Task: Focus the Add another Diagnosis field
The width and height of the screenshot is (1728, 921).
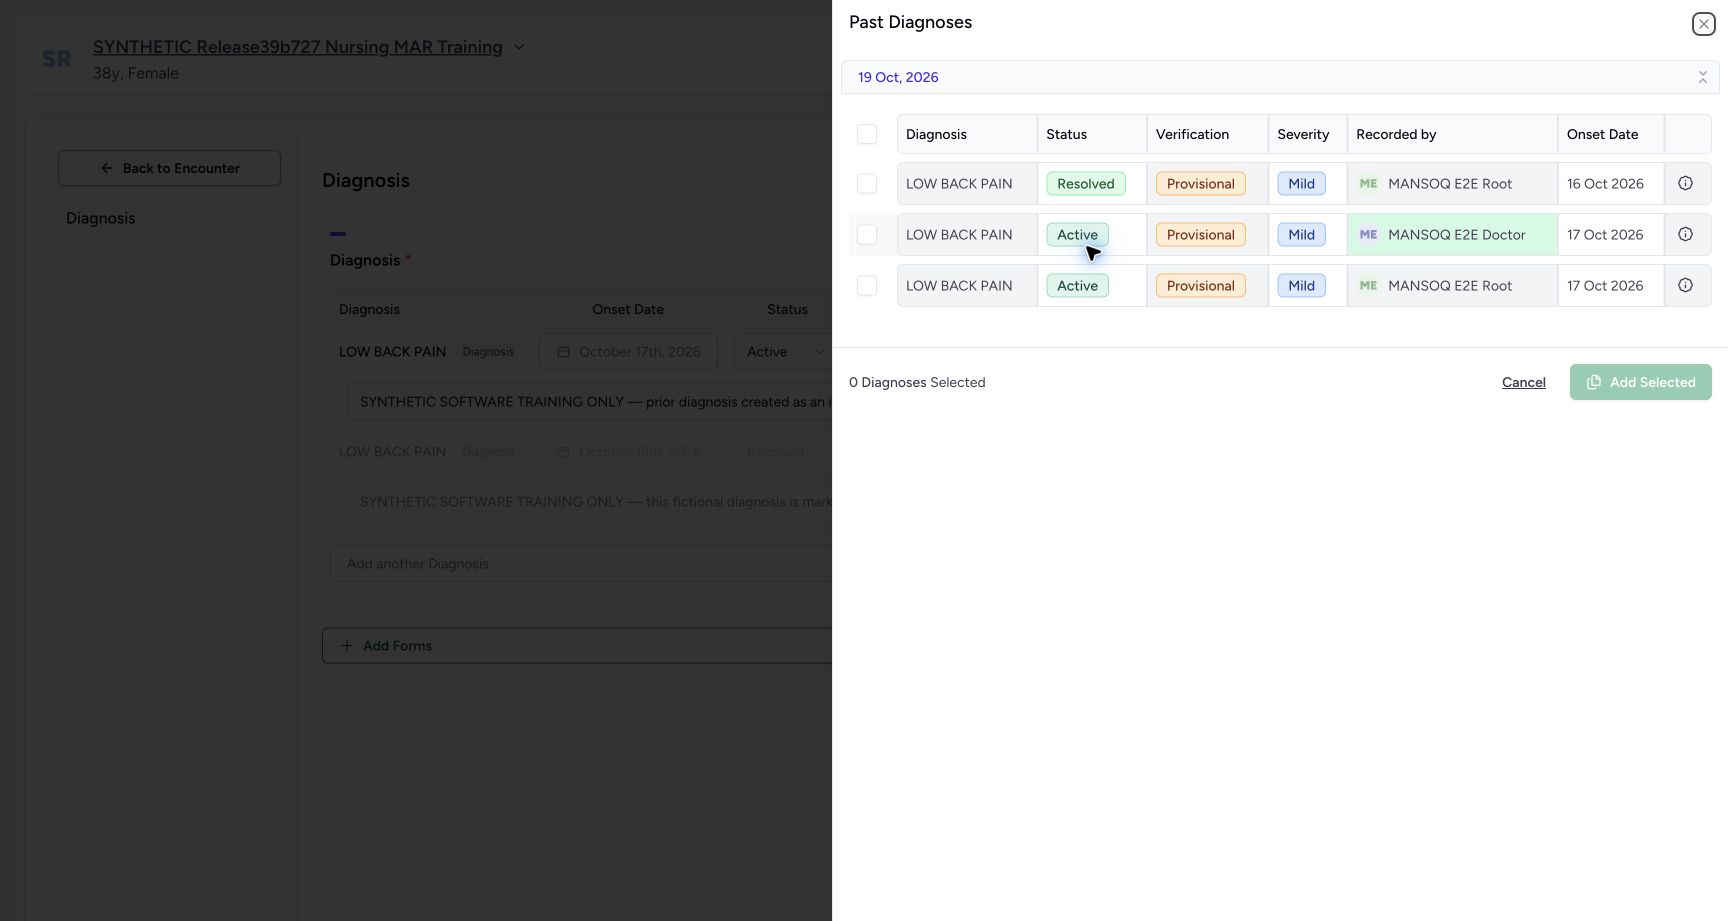Action: point(581,564)
